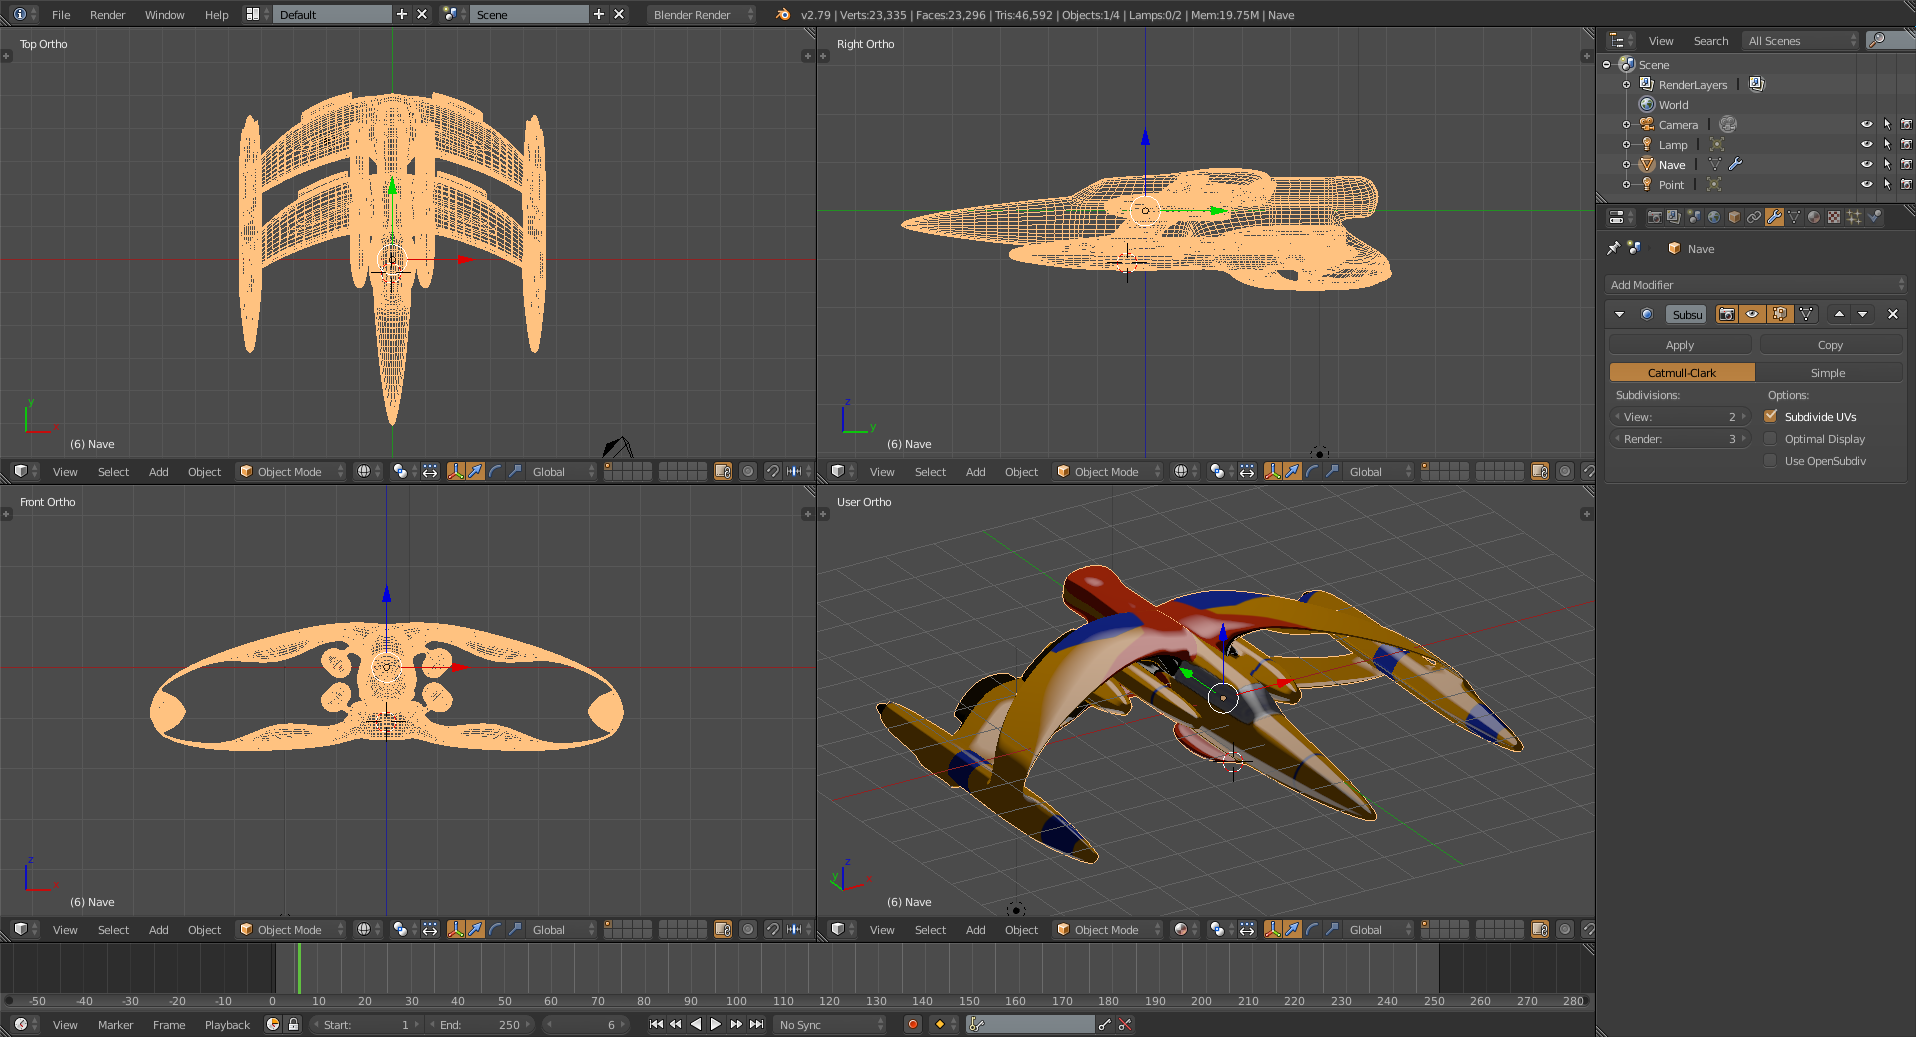Image resolution: width=1916 pixels, height=1037 pixels.
Task: Click Apply button for Subsurf modifier
Action: 1680,345
